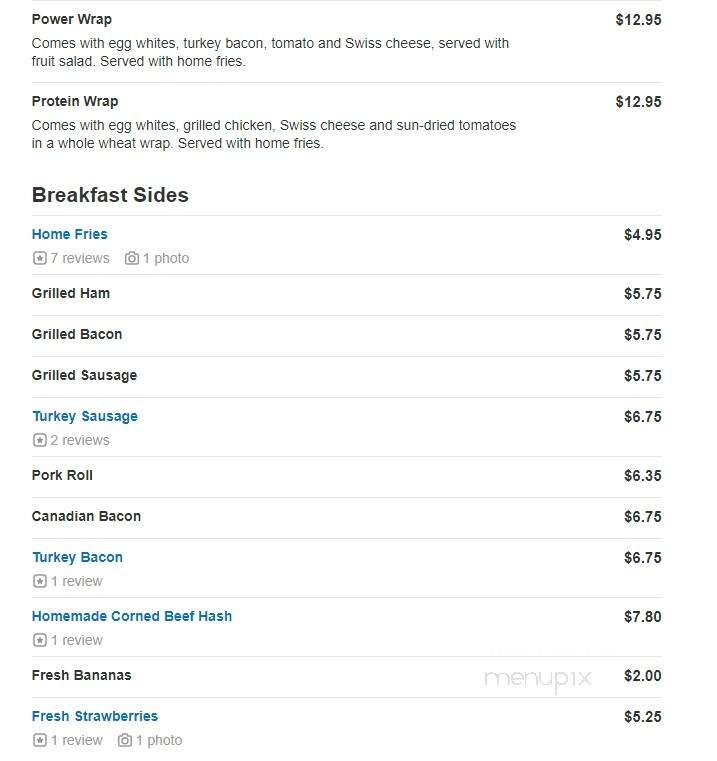This screenshot has width=717, height=761.
Task: Open the Turkey Bacon item link
Action: click(x=77, y=557)
